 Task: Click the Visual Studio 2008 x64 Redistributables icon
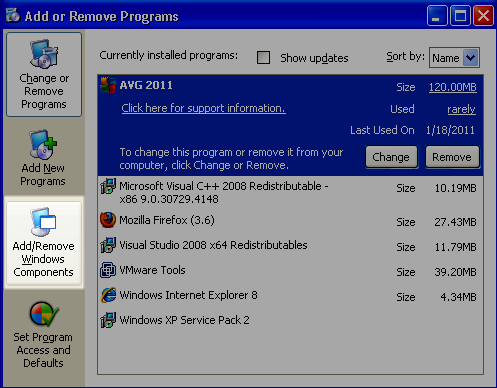click(108, 245)
